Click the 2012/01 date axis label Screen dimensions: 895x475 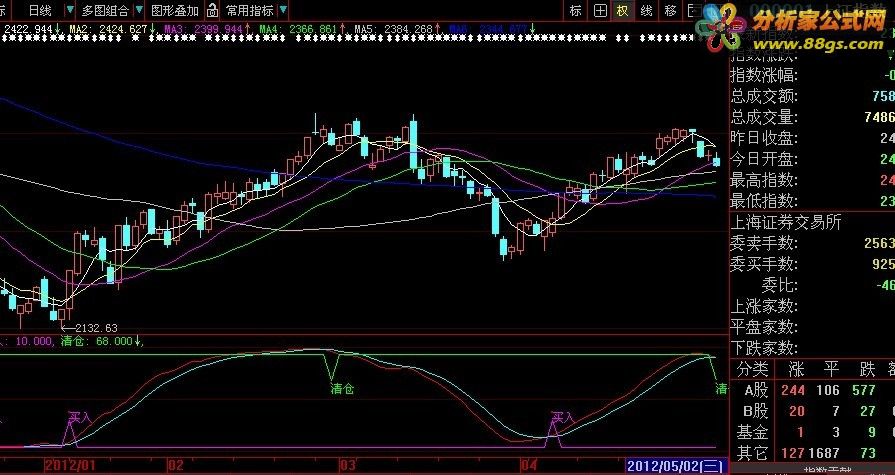68,465
